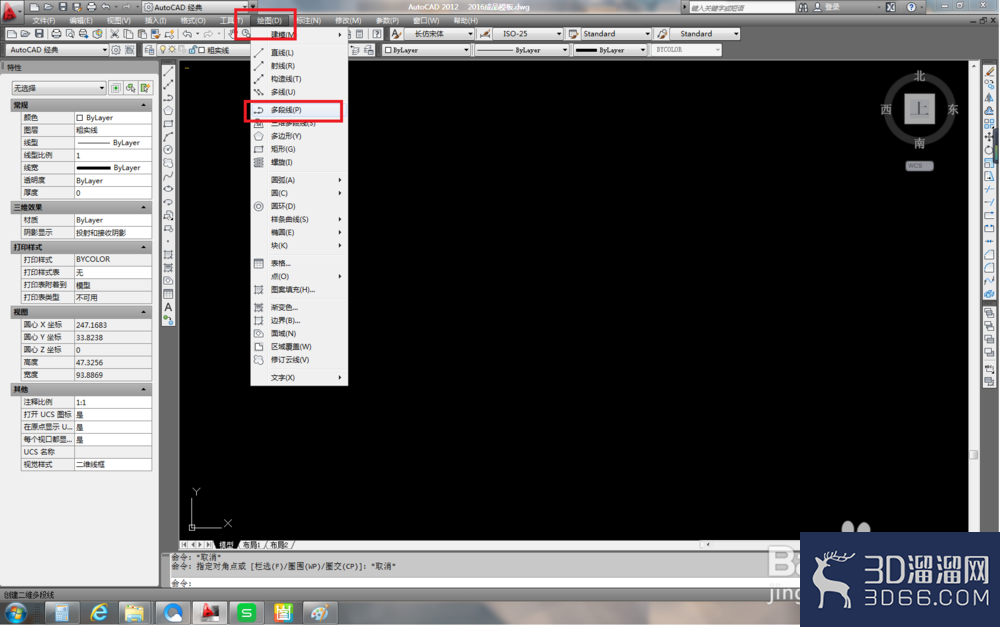The height and width of the screenshot is (627, 1000).
Task: Collapse the 其他 section in properties panel
Action: (x=143, y=389)
